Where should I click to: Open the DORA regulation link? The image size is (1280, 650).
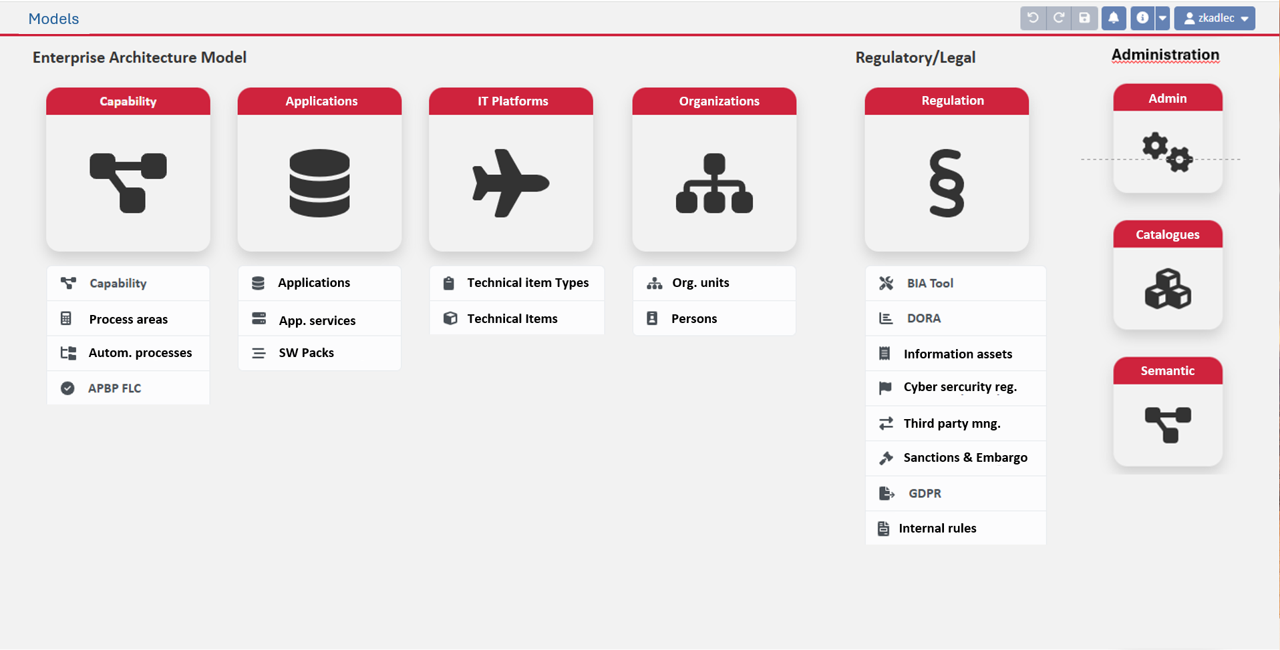[924, 318]
